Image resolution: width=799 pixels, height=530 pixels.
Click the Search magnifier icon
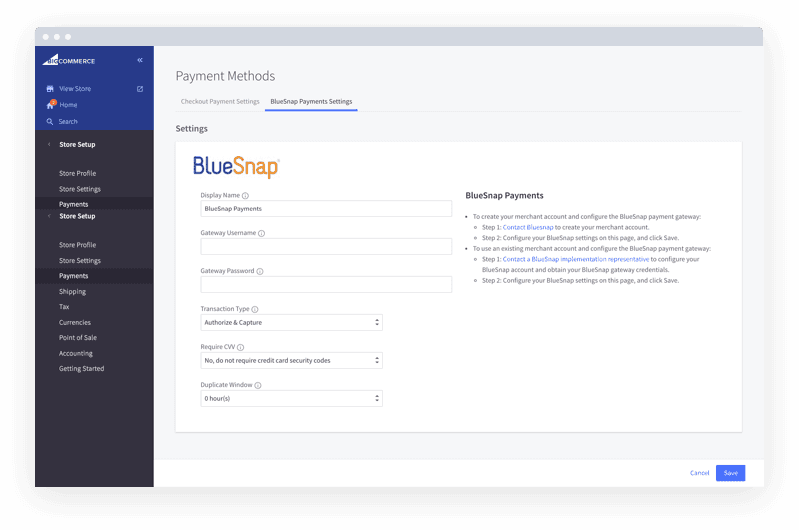pos(50,122)
